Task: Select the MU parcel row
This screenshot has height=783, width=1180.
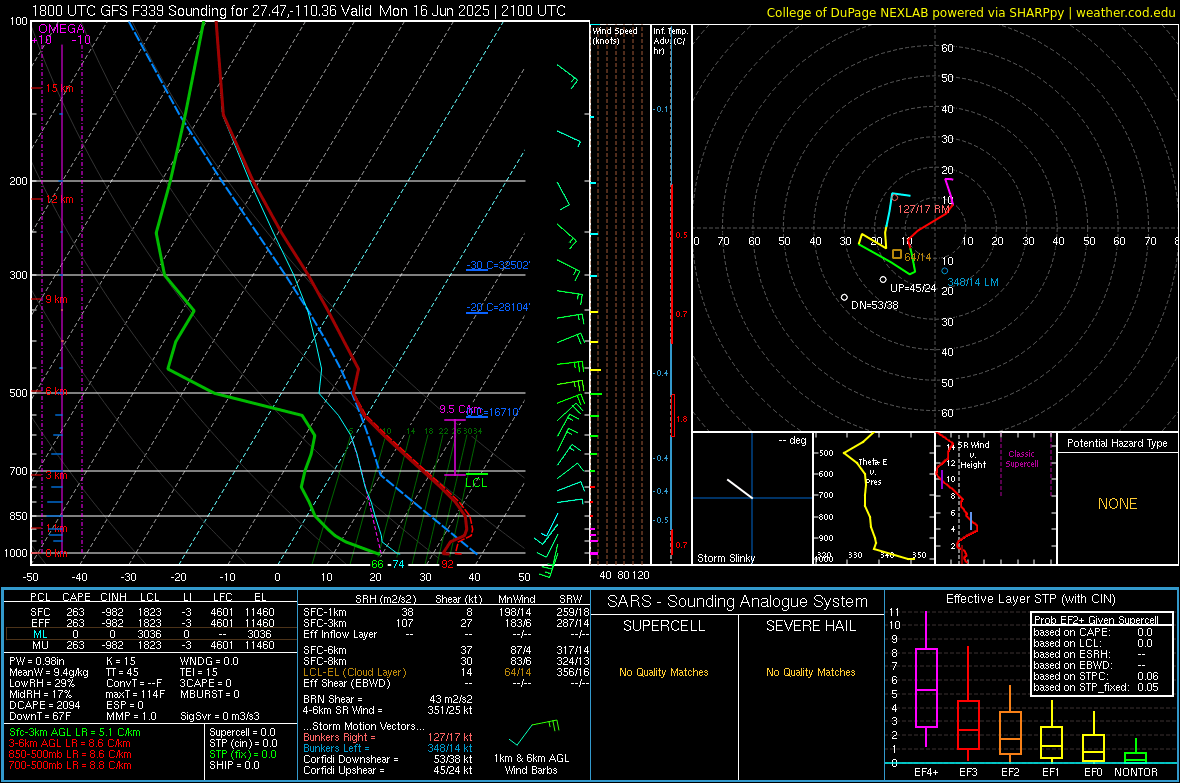Action: [x=152, y=644]
